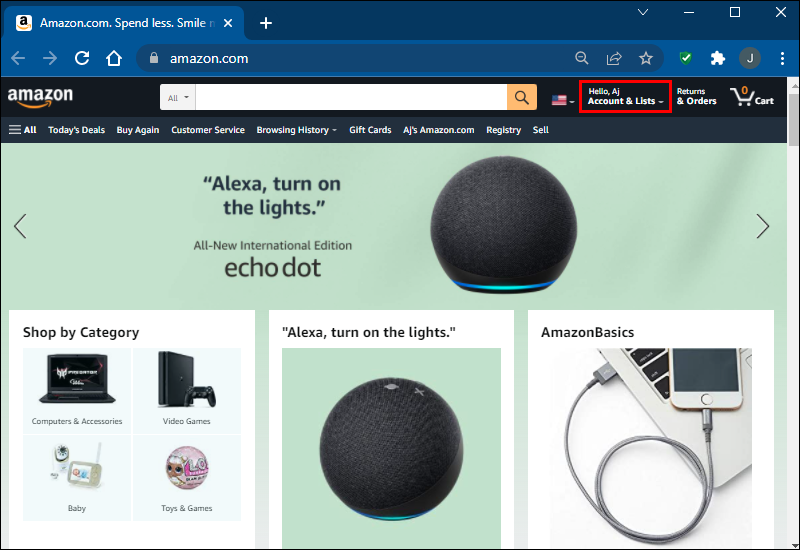This screenshot has width=800, height=550.
Task: Open search category All dropdown
Action: (178, 97)
